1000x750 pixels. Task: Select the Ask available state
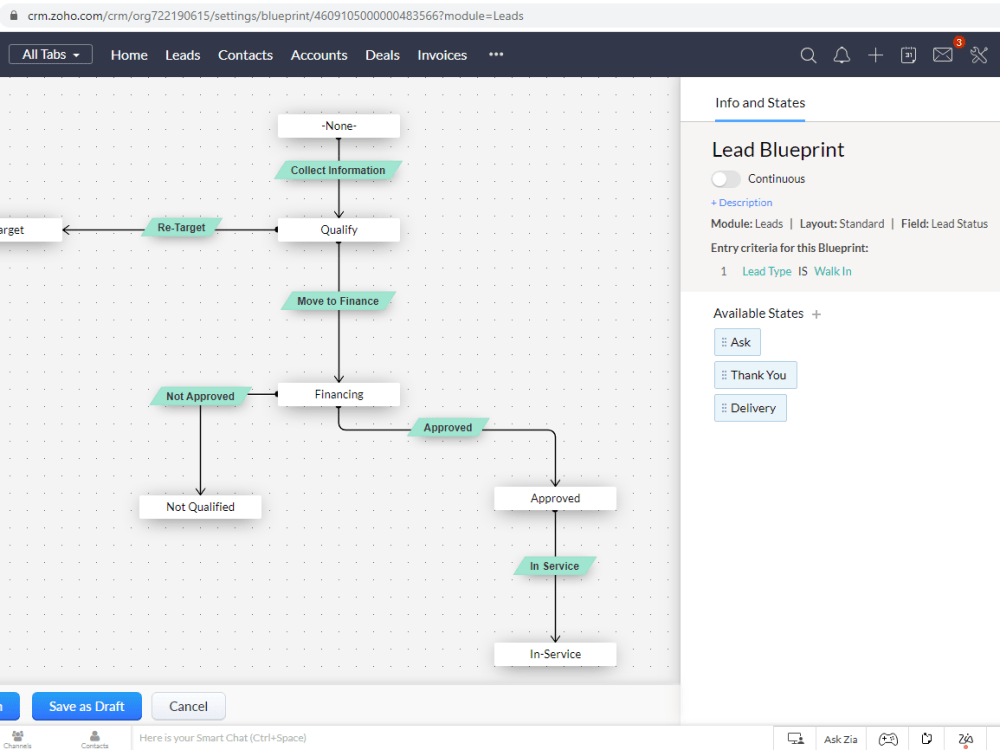pos(737,342)
